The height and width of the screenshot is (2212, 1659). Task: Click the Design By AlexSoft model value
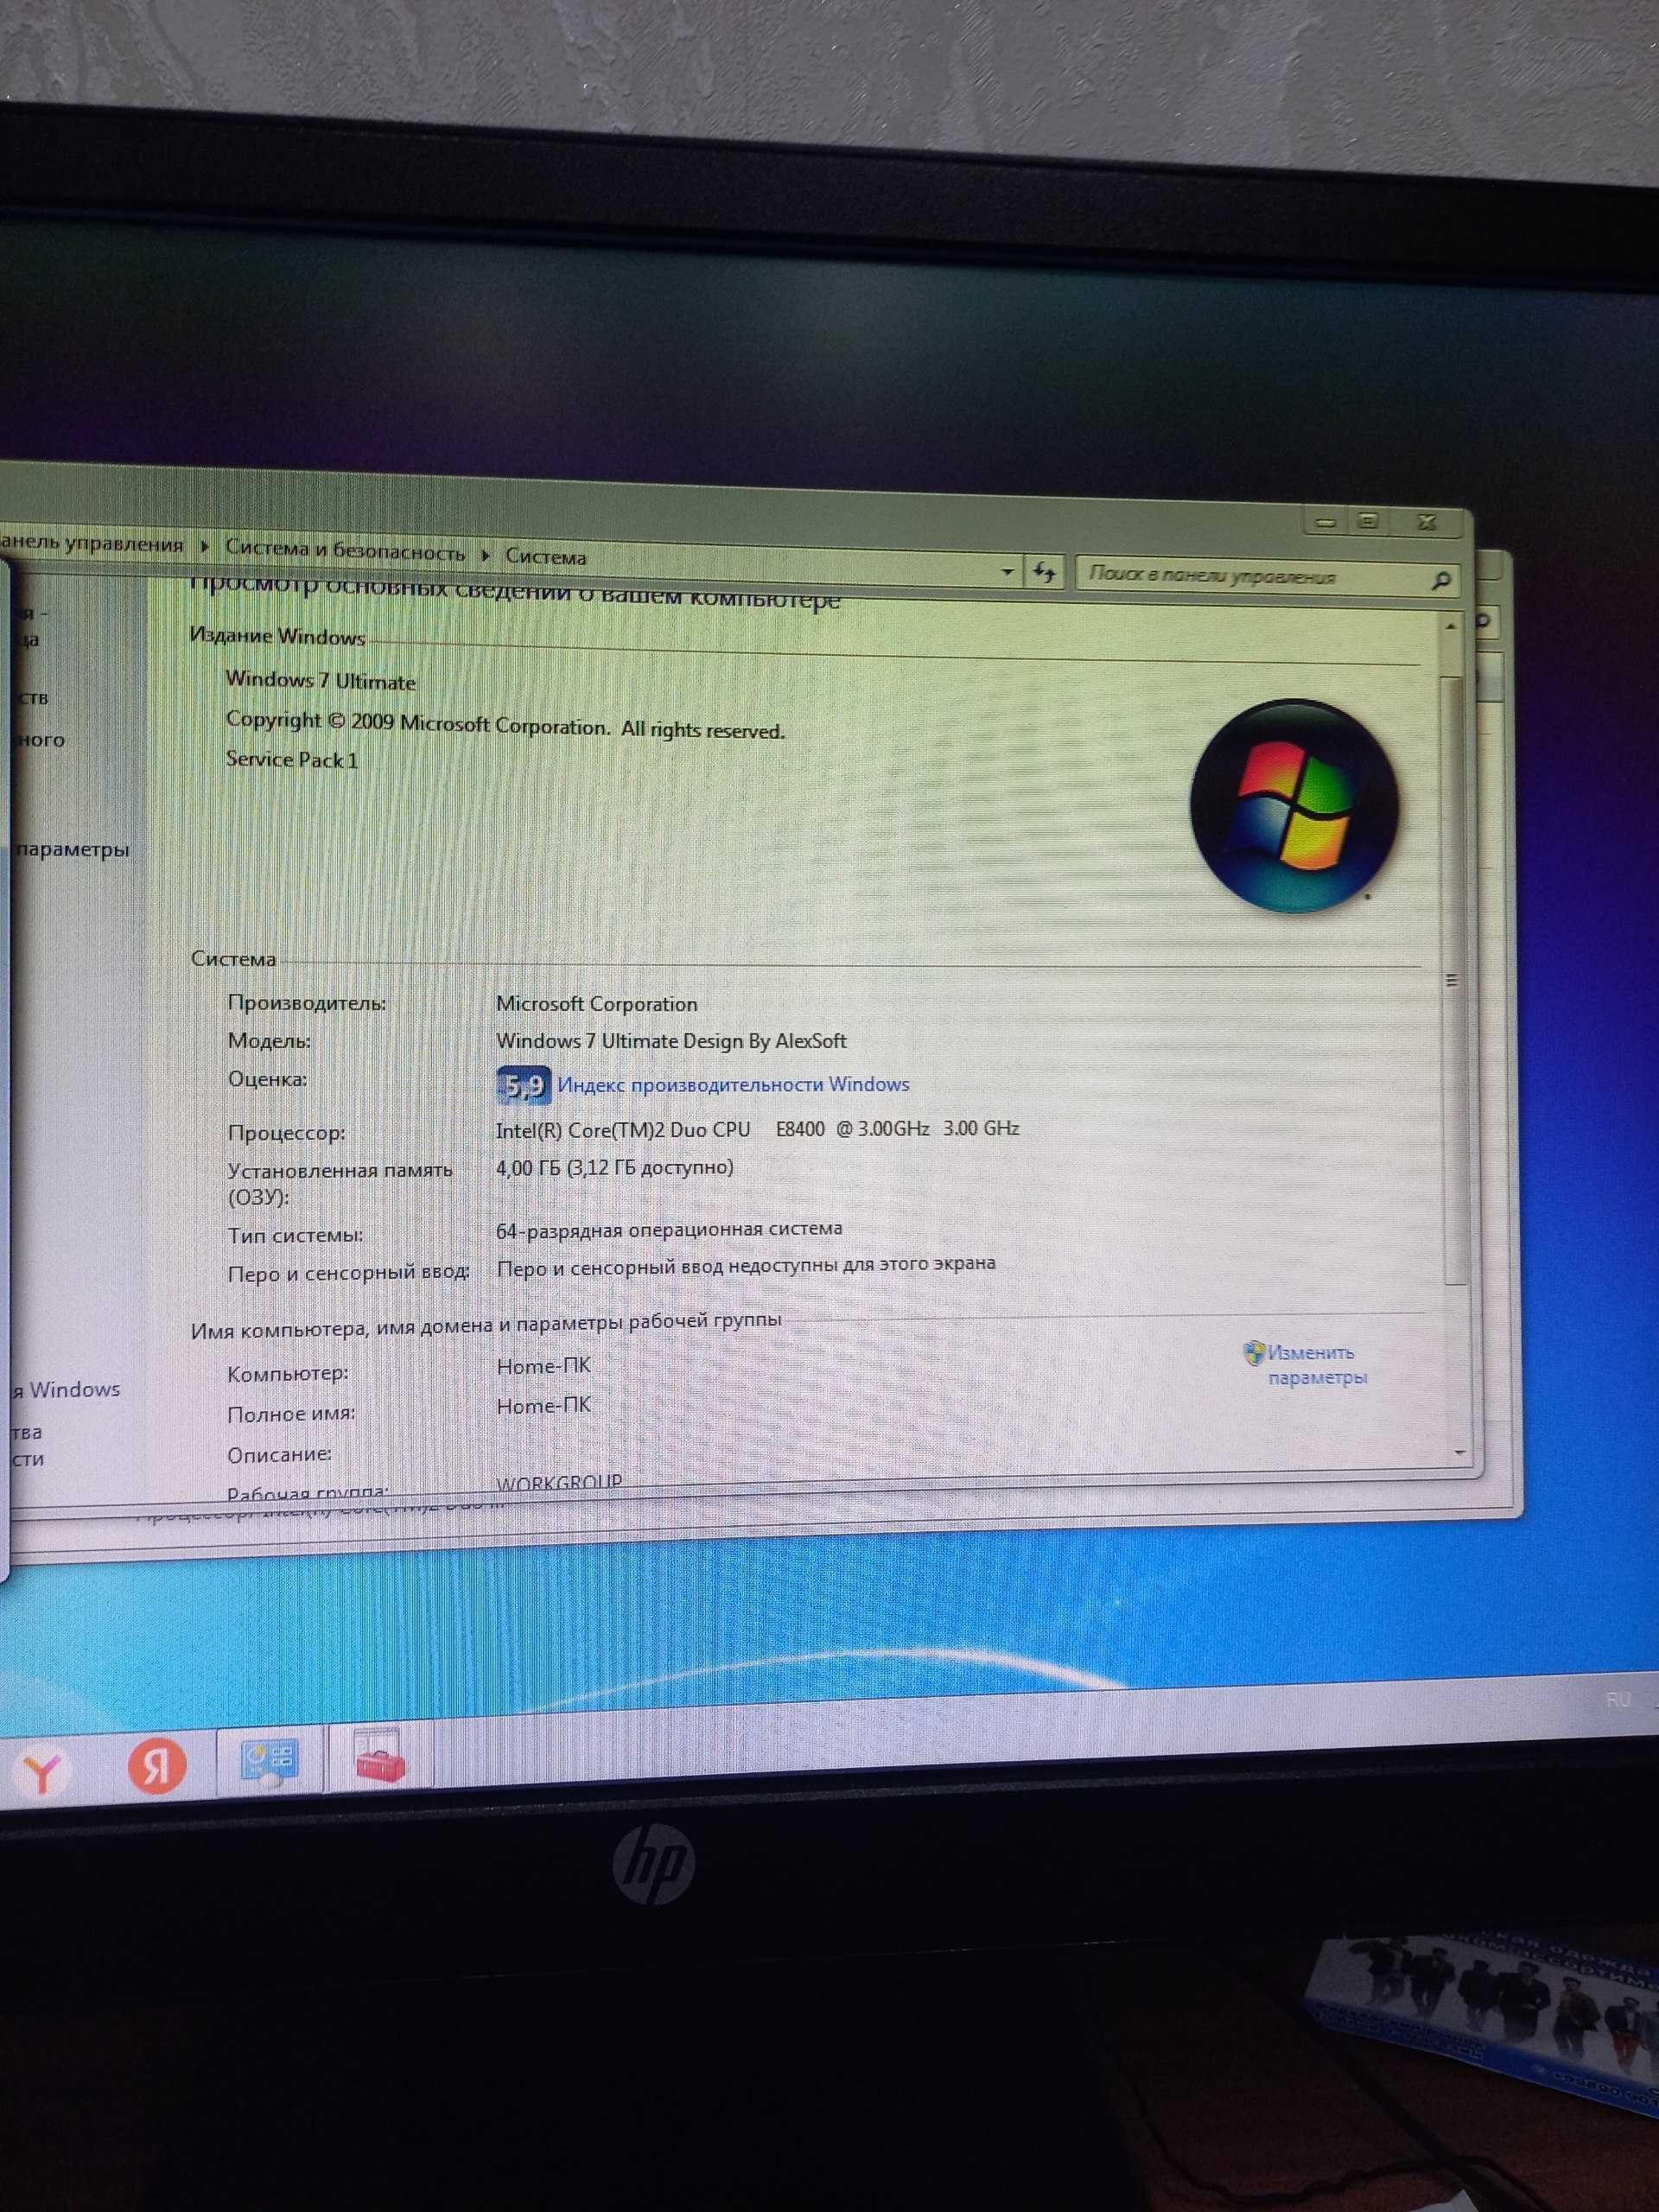[x=671, y=1041]
